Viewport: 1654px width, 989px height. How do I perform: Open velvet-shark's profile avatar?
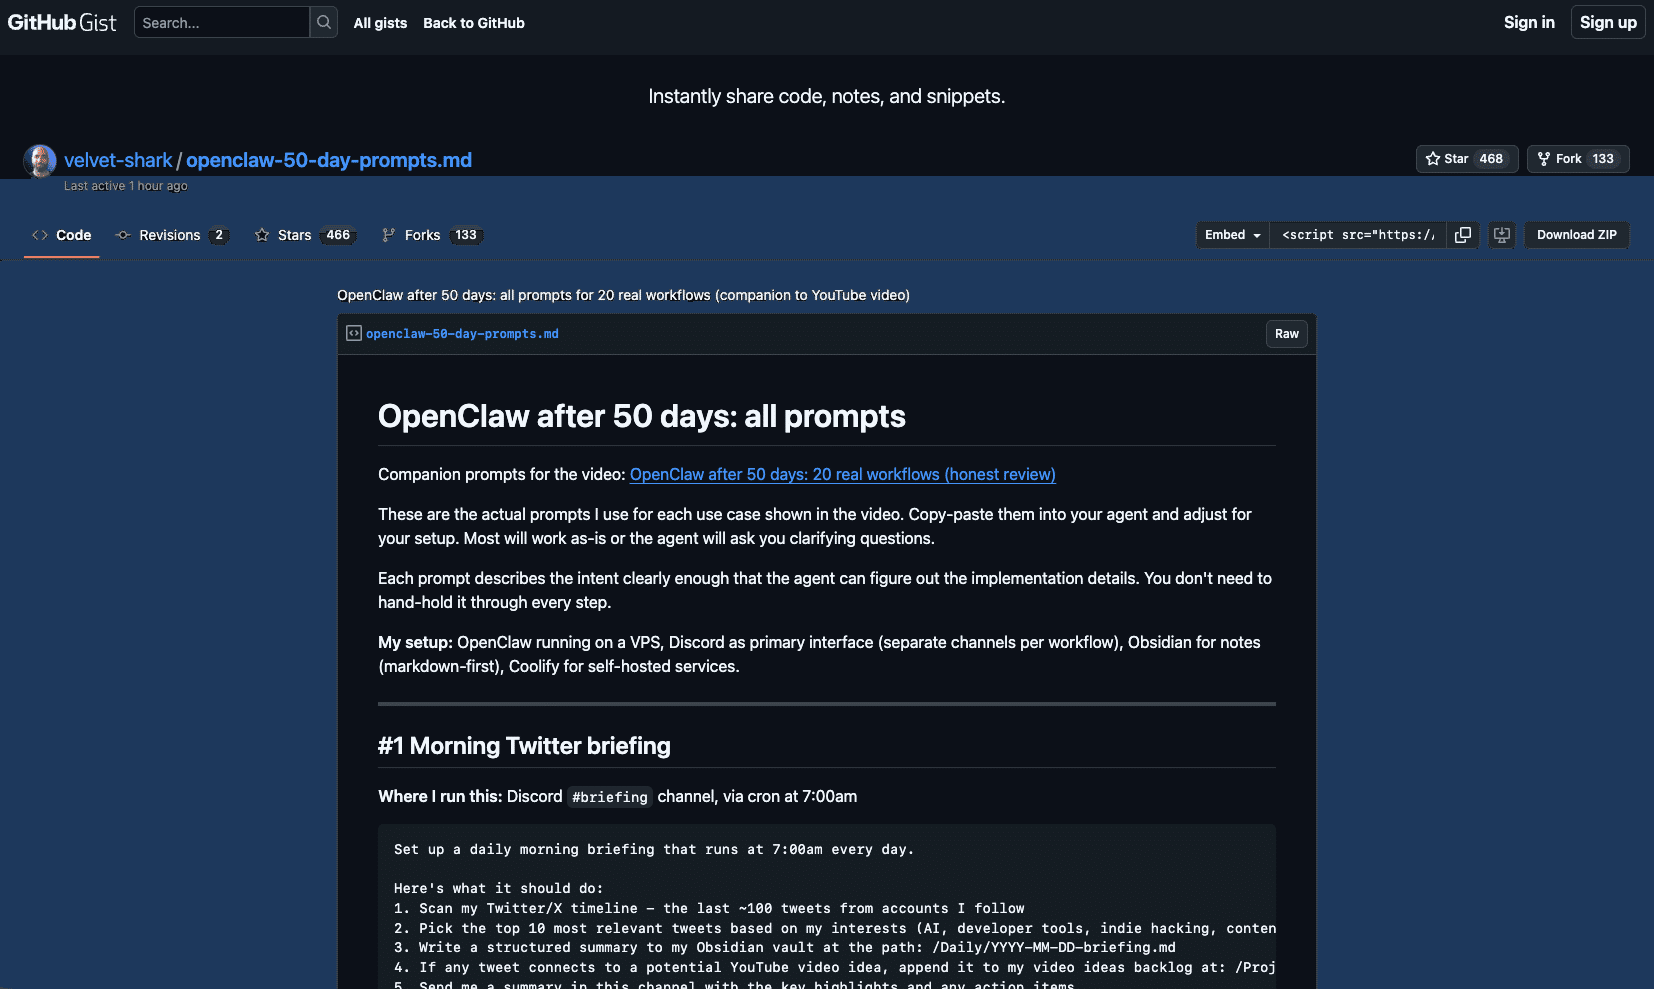(40, 160)
